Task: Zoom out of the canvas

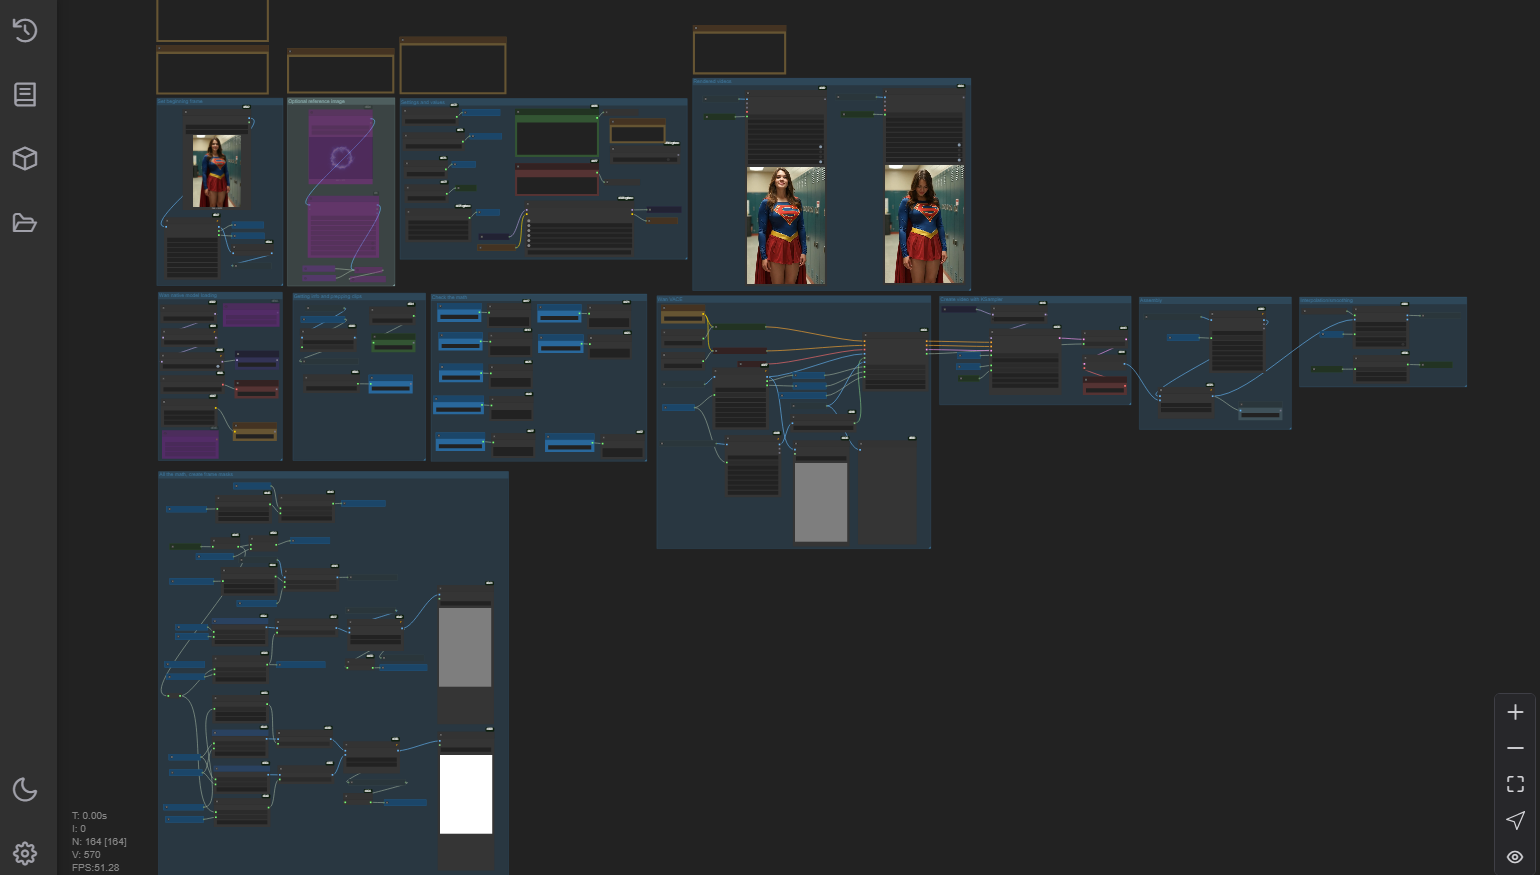Action: click(x=1515, y=748)
